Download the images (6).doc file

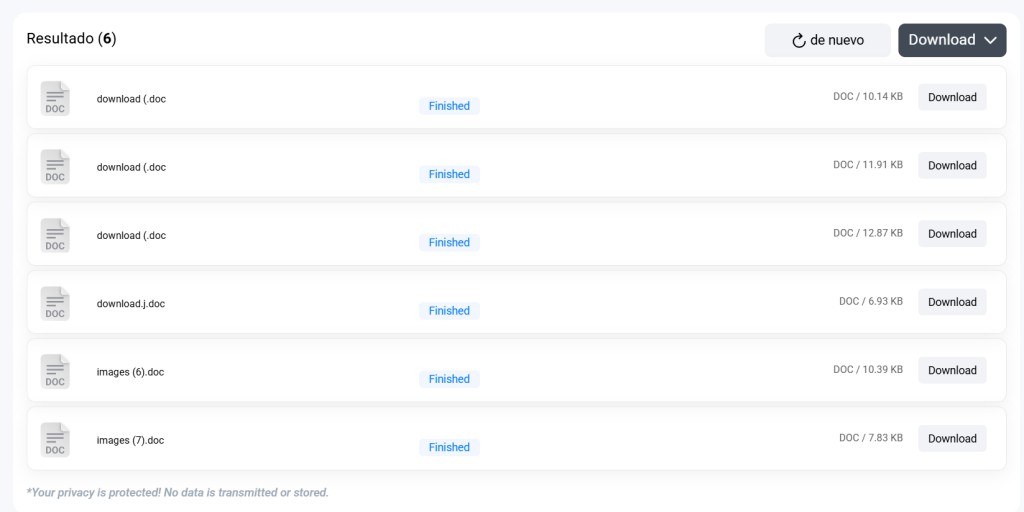tap(952, 370)
